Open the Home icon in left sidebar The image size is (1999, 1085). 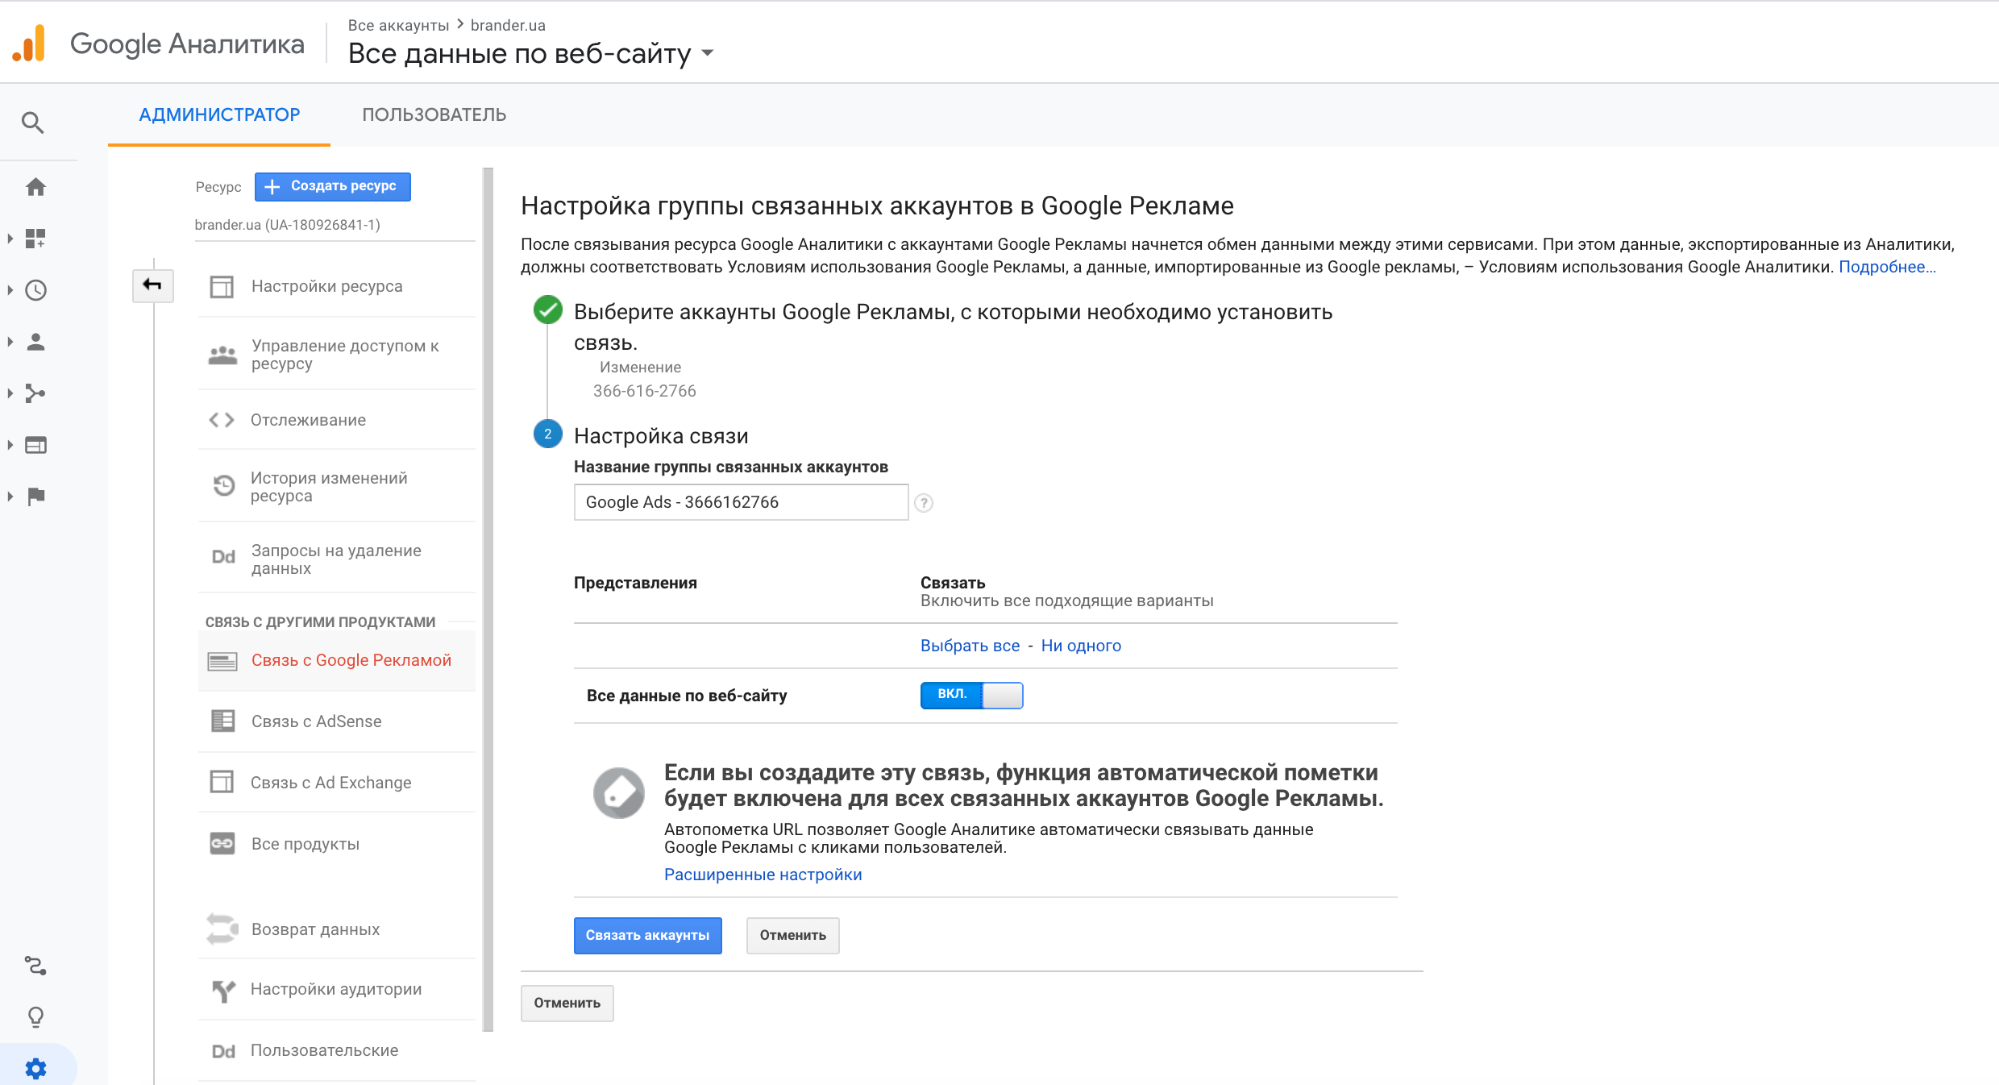pyautogui.click(x=36, y=187)
